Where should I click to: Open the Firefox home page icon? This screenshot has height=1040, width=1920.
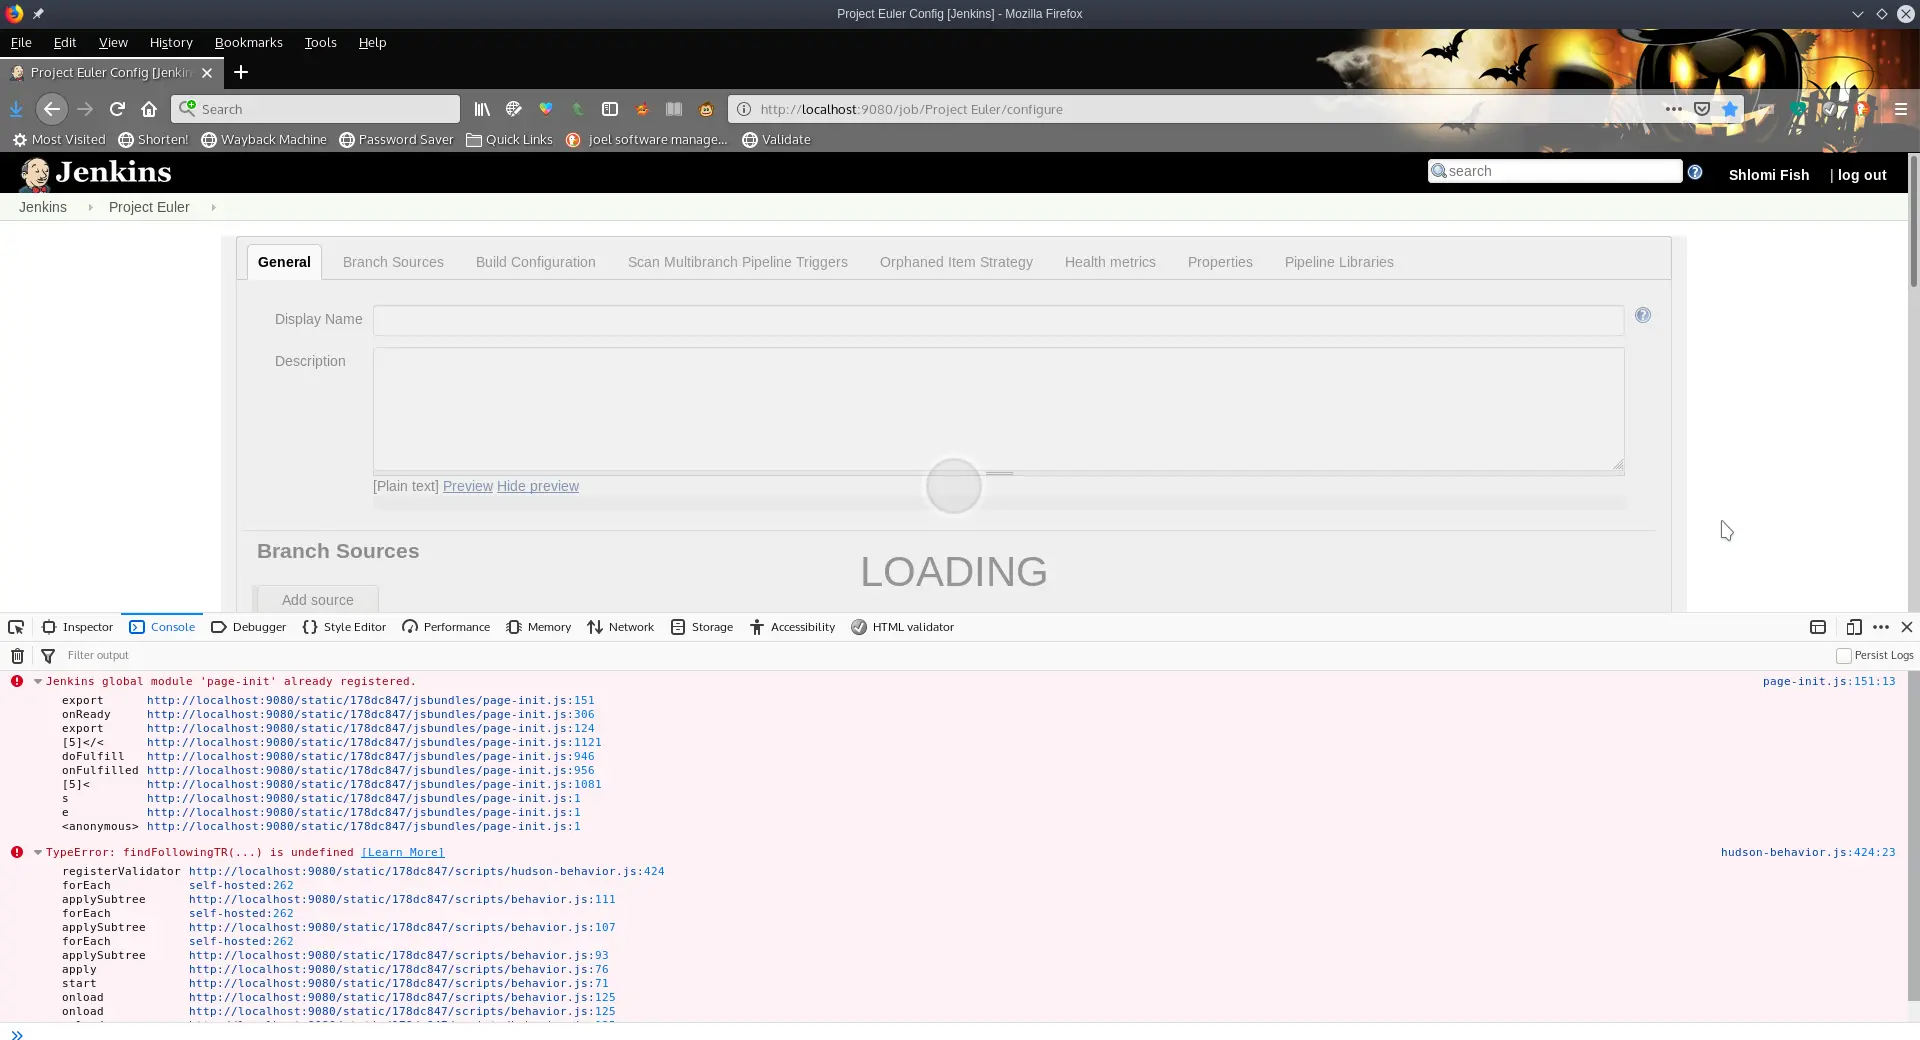coord(149,109)
